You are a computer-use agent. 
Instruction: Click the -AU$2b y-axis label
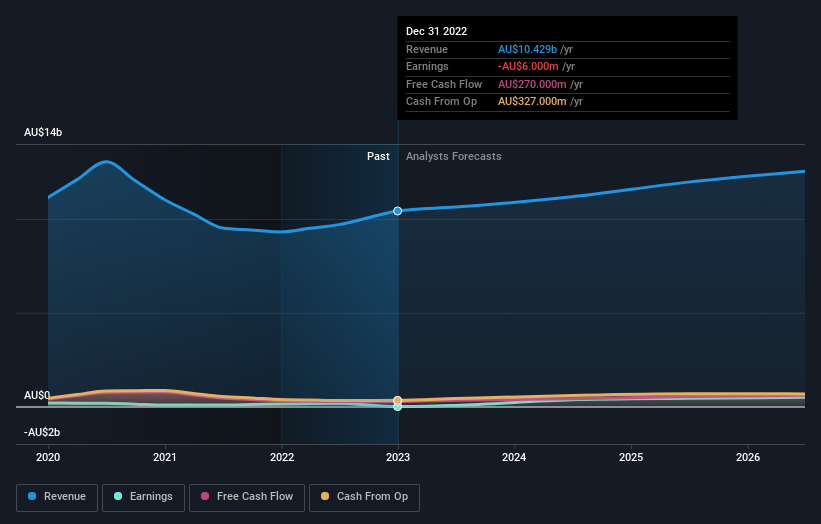coord(42,432)
